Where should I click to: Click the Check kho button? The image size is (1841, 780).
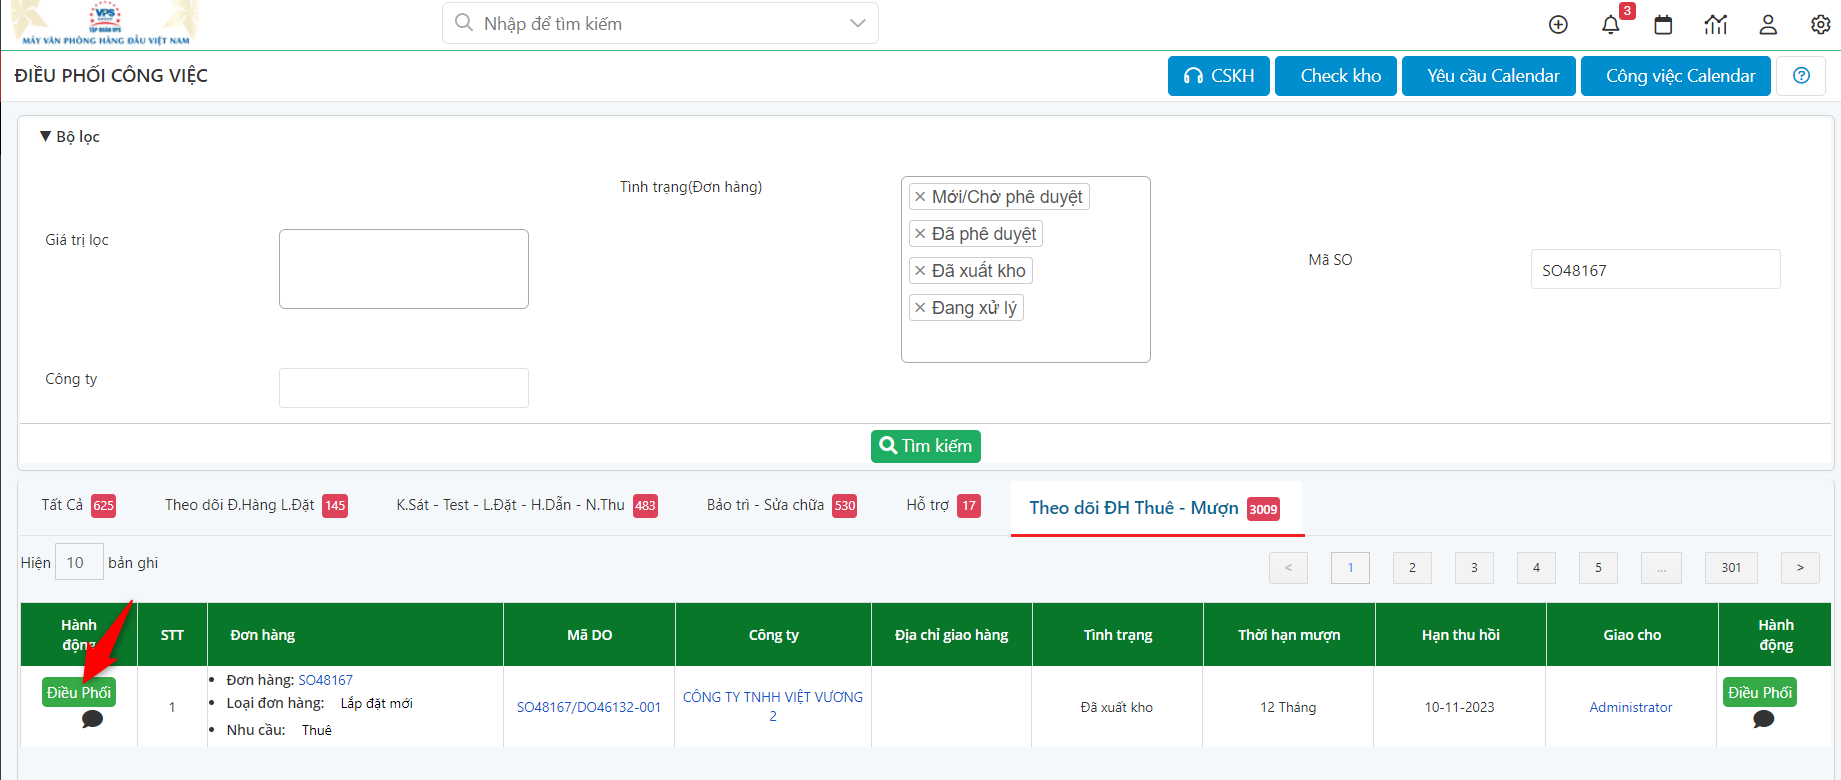point(1336,76)
